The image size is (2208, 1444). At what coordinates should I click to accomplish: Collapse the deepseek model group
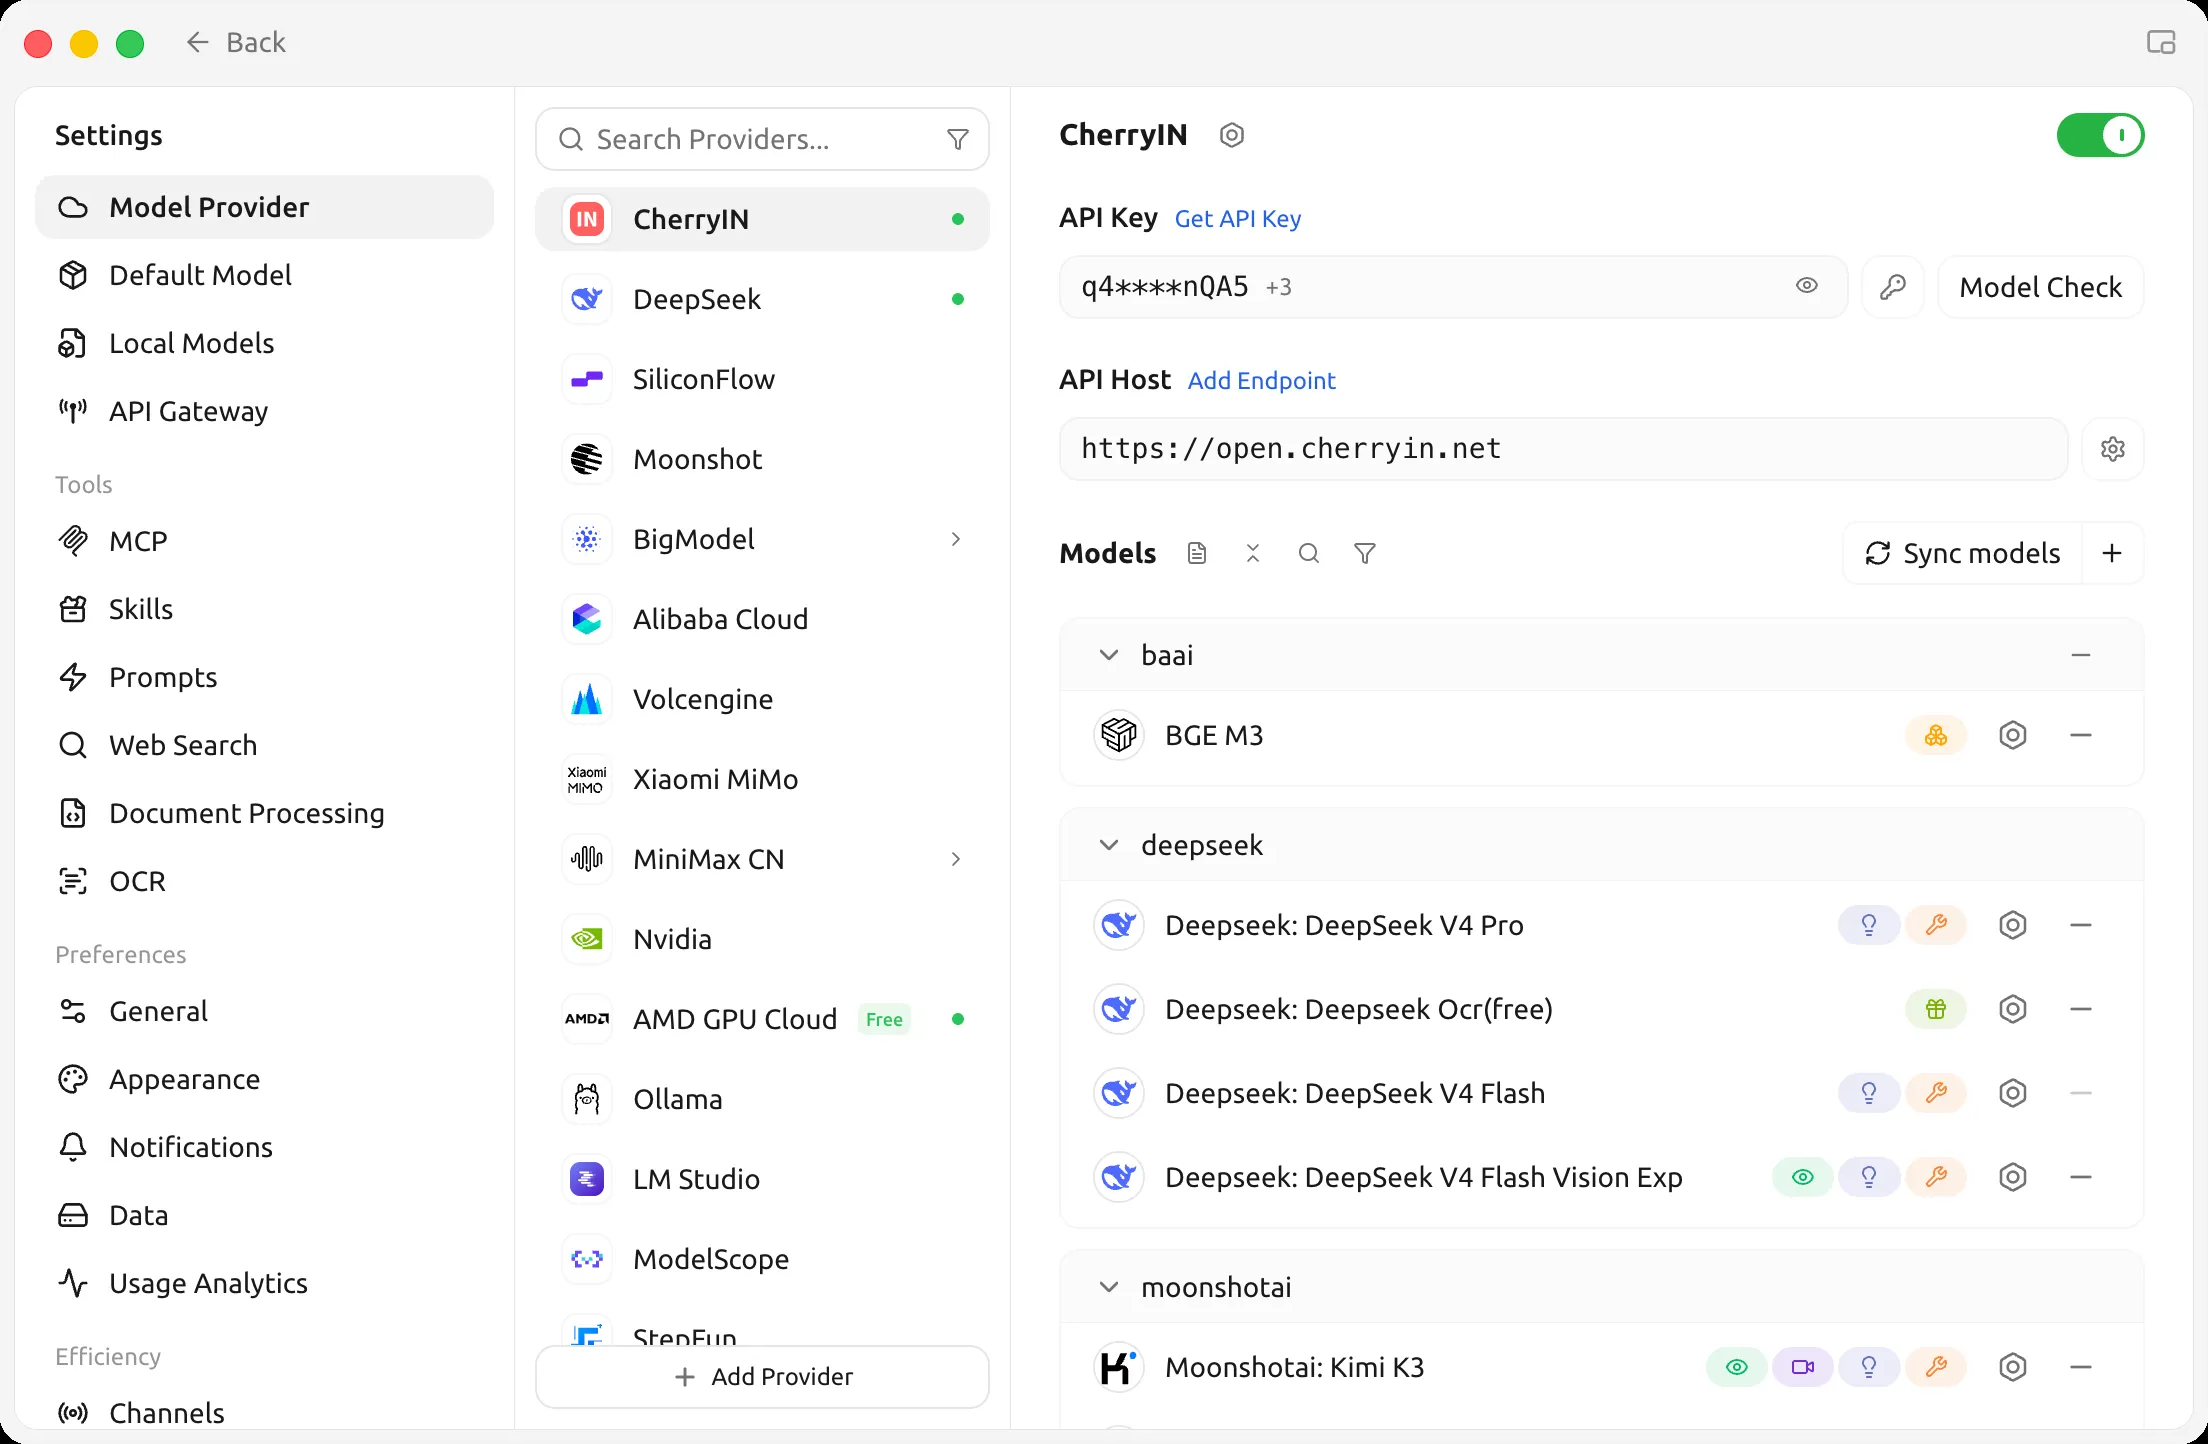[x=1109, y=845]
